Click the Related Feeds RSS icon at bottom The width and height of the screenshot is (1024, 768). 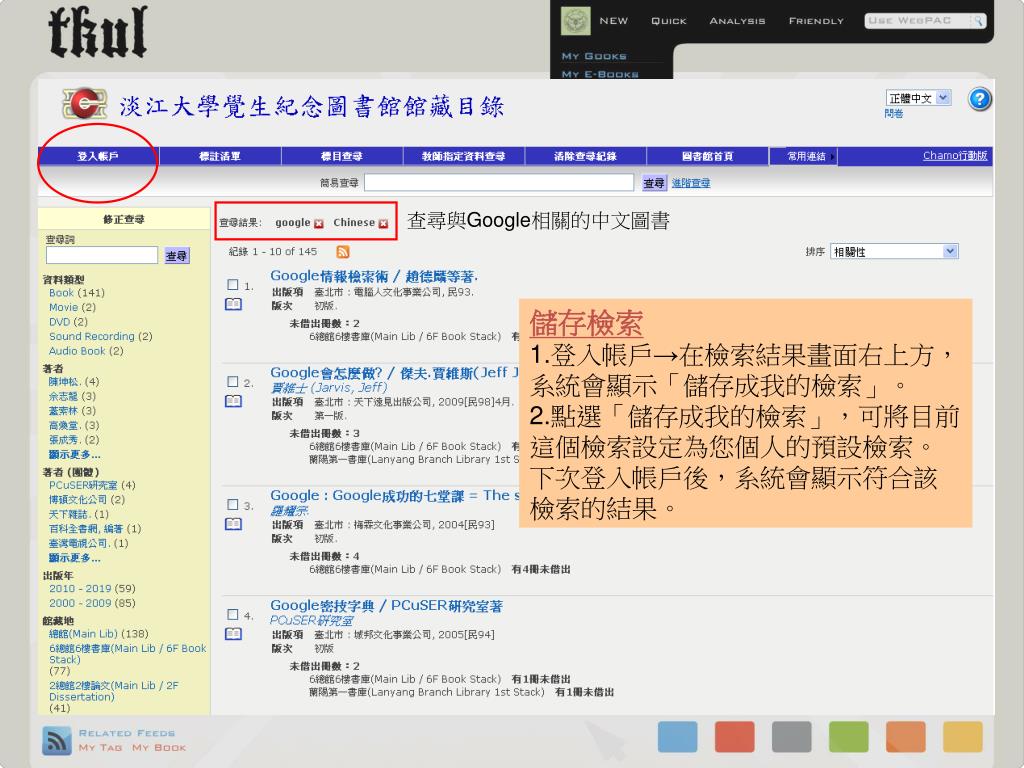(57, 741)
